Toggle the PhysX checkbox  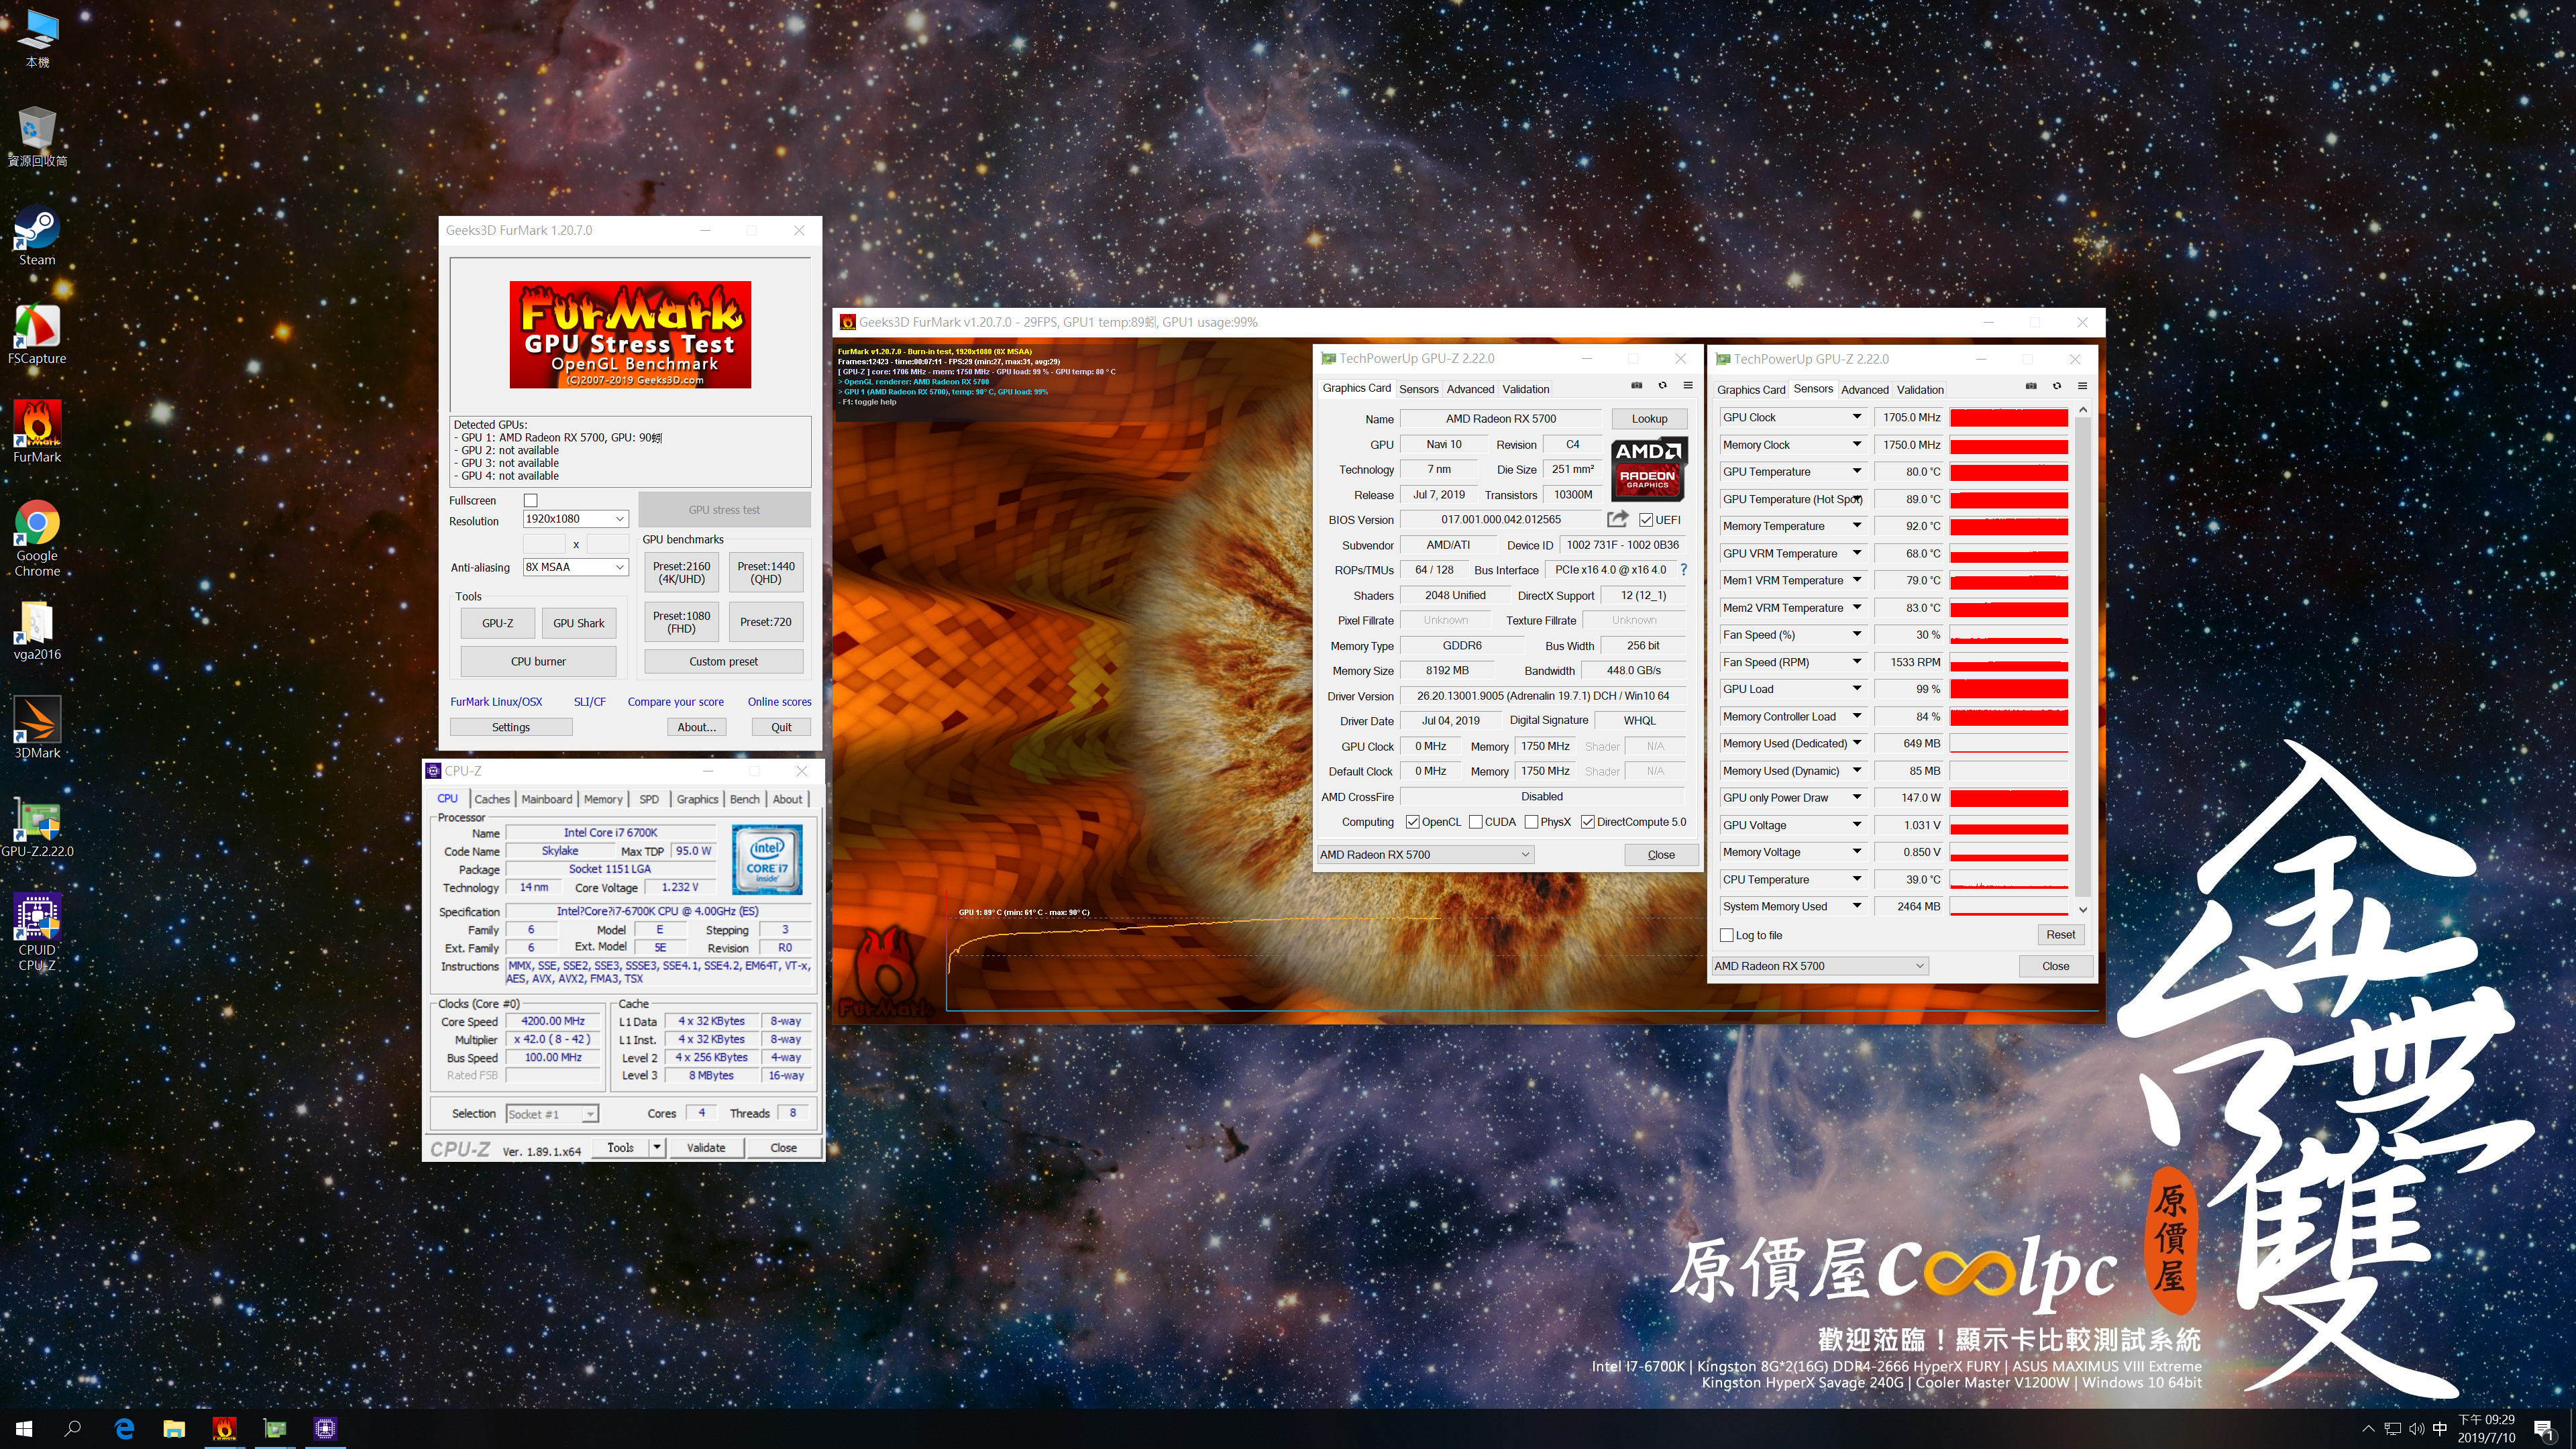(x=1531, y=822)
